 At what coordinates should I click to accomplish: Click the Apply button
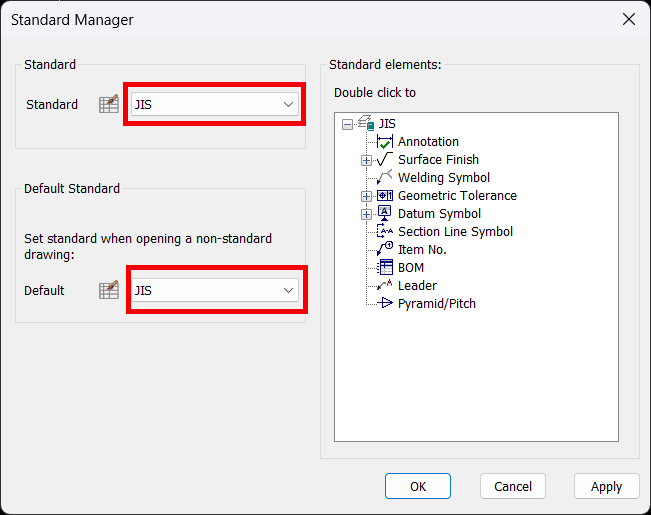[x=607, y=486]
